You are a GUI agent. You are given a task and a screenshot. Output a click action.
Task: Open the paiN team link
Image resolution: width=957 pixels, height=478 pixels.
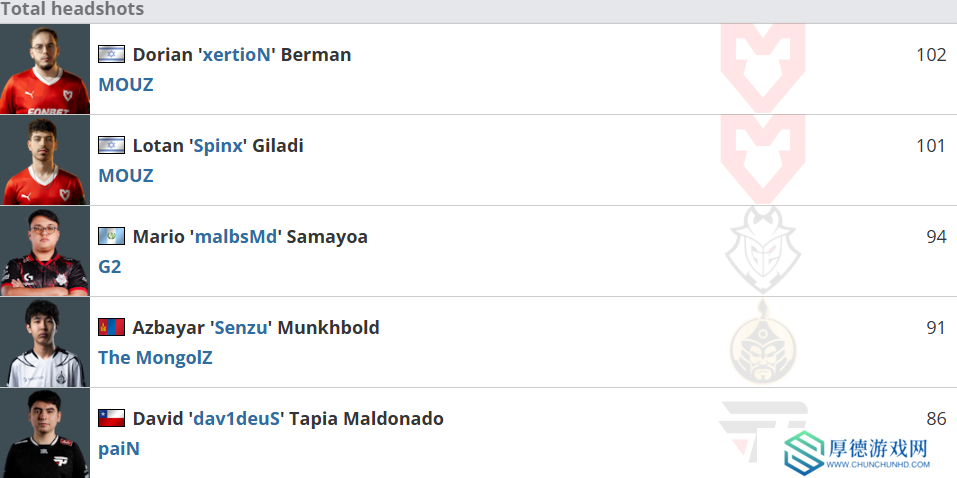(119, 449)
